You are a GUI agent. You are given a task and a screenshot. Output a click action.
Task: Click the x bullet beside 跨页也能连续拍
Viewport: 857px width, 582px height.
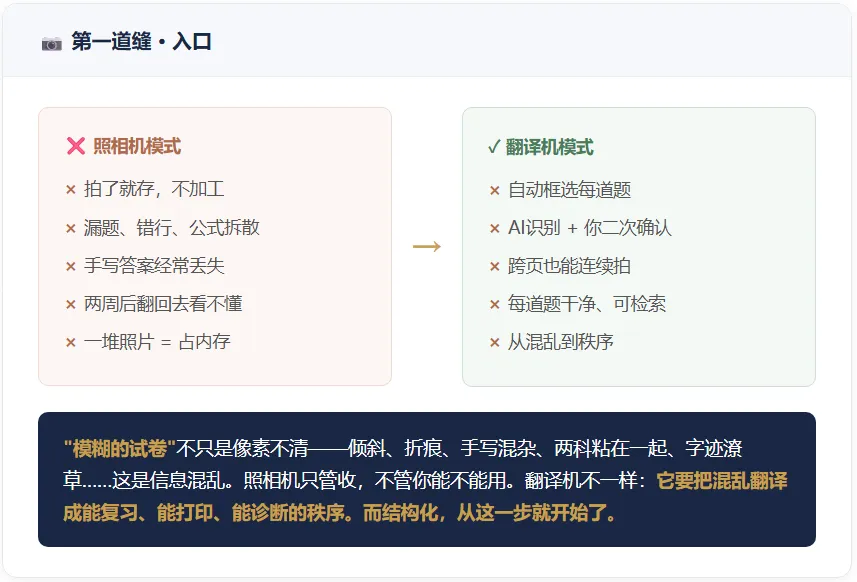495,266
